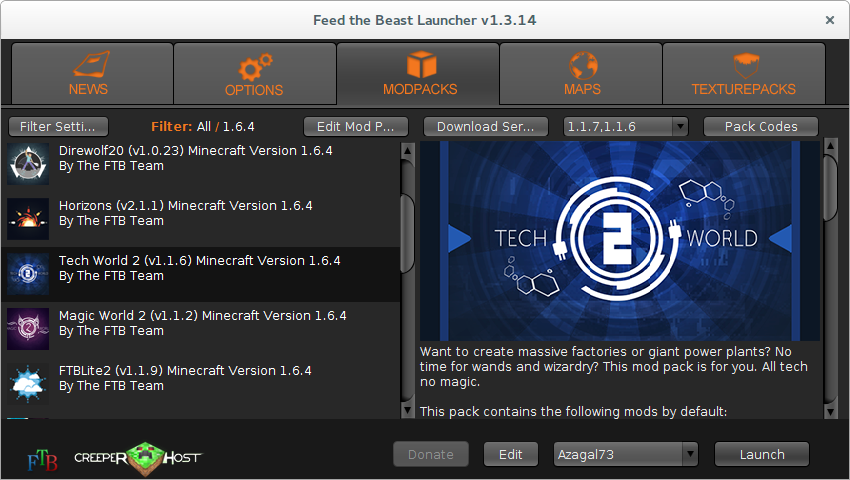Click the Modpacks cube icon
850x480 pixels.
(x=421, y=64)
